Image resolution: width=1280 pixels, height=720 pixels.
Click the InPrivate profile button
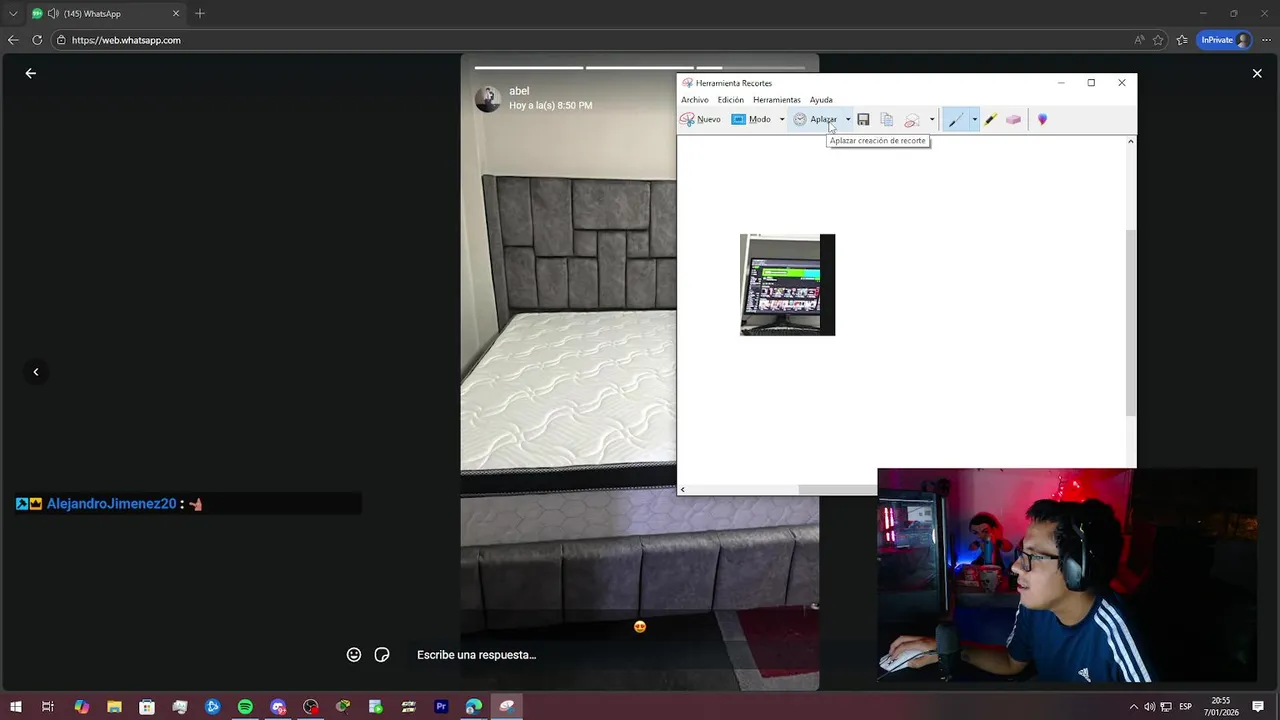pos(1225,40)
